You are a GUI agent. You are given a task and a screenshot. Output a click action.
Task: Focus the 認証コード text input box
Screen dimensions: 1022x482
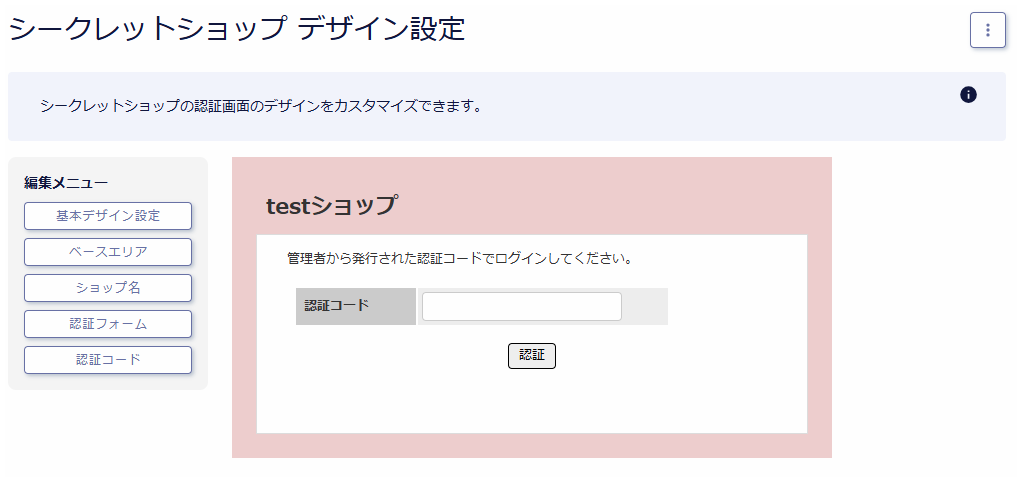coord(521,307)
